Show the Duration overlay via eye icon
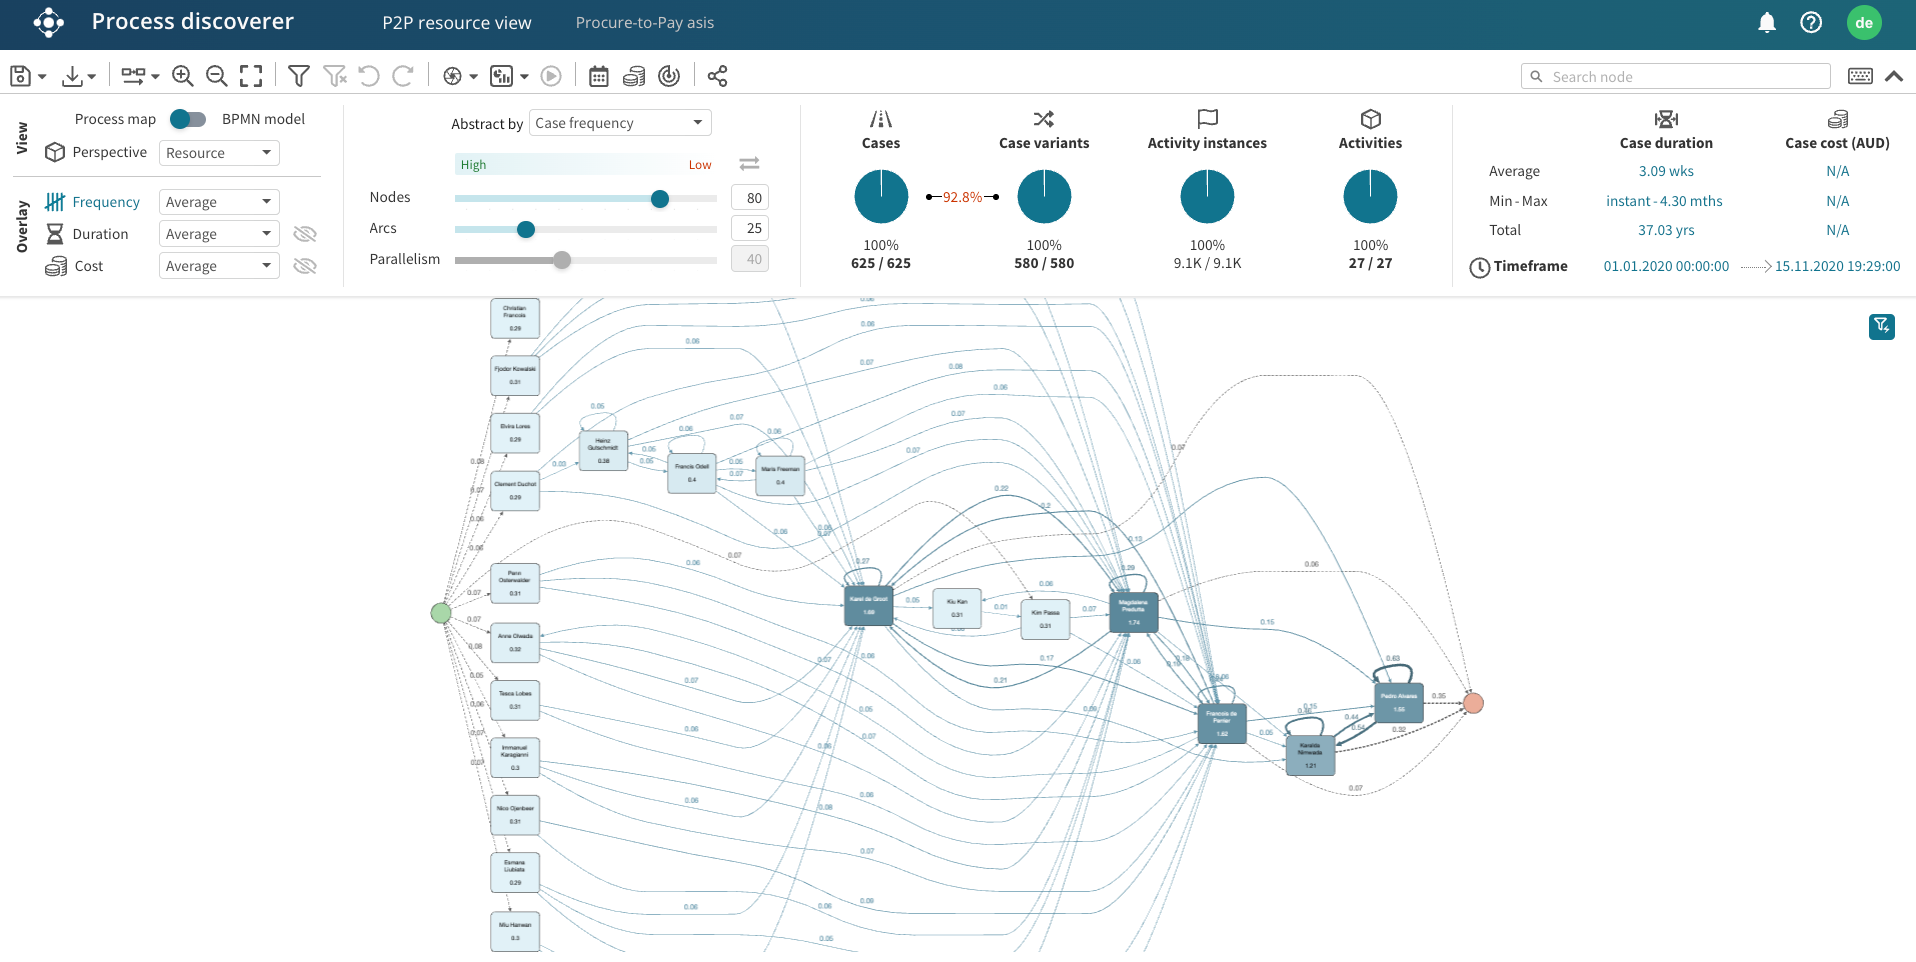Image resolution: width=1916 pixels, height=962 pixels. (x=305, y=234)
